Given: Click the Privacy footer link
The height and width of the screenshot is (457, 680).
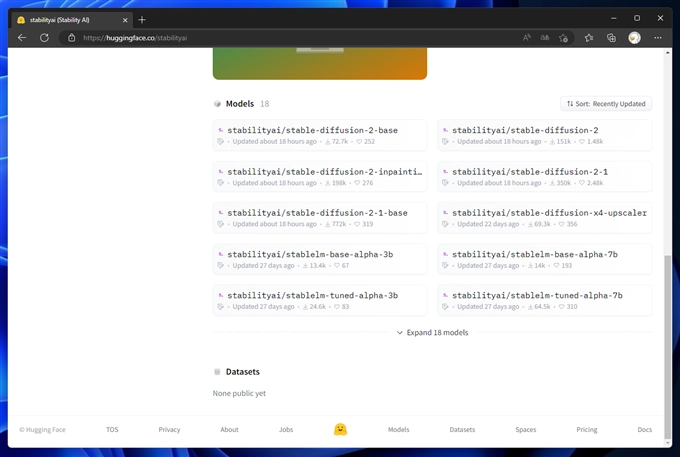Looking at the screenshot, I should click(x=169, y=429).
